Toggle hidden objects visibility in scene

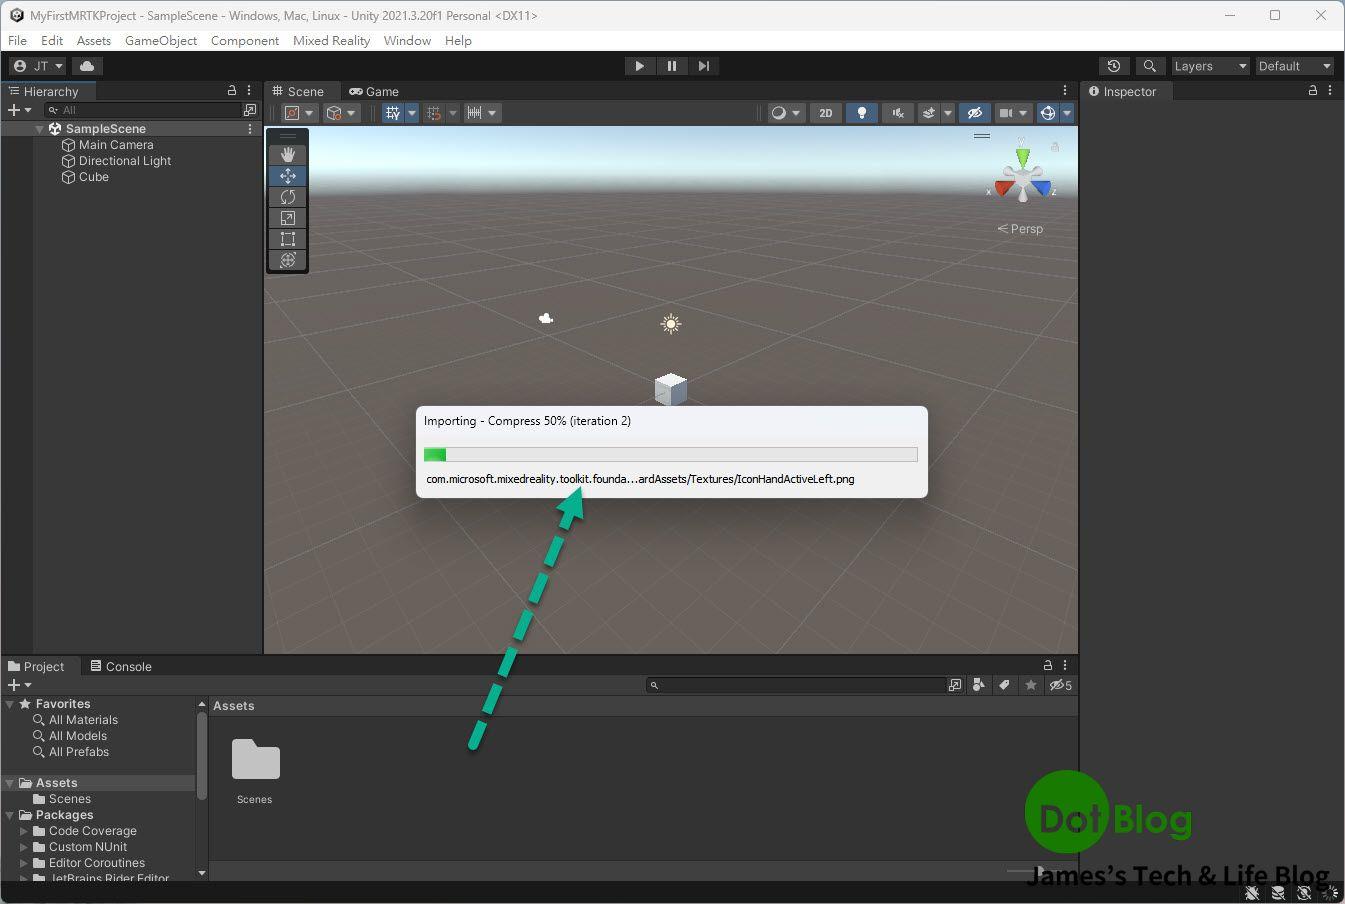pos(975,113)
